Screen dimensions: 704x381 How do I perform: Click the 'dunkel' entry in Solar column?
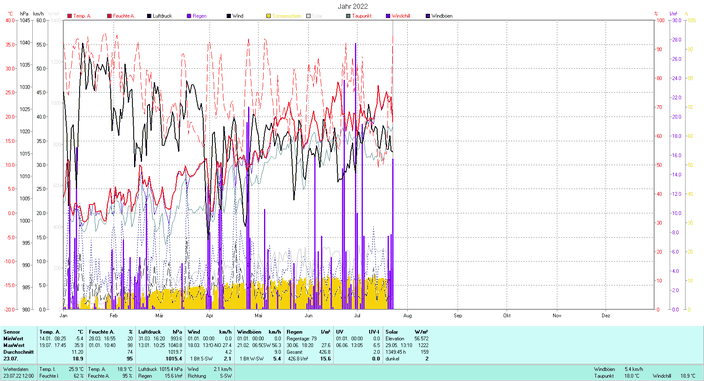tap(392, 359)
